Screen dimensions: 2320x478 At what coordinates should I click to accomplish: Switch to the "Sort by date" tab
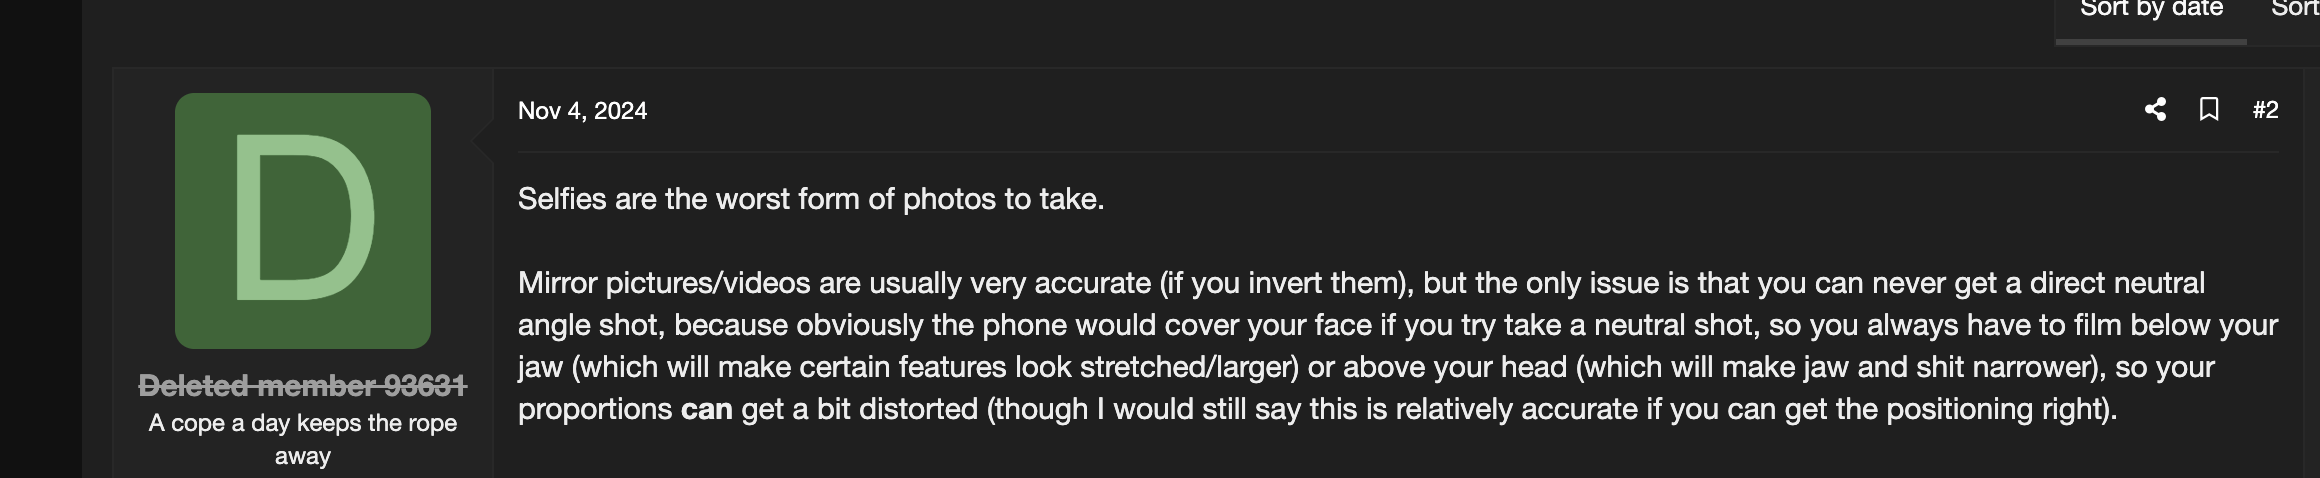pos(2151,10)
